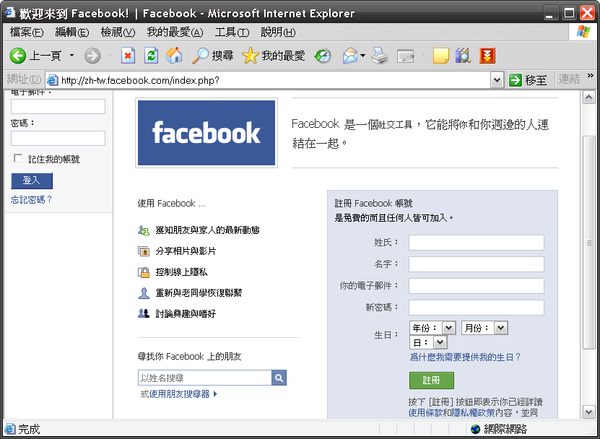The width and height of the screenshot is (600, 439).
Task: Open Favorites with the star icon
Action: 250,56
